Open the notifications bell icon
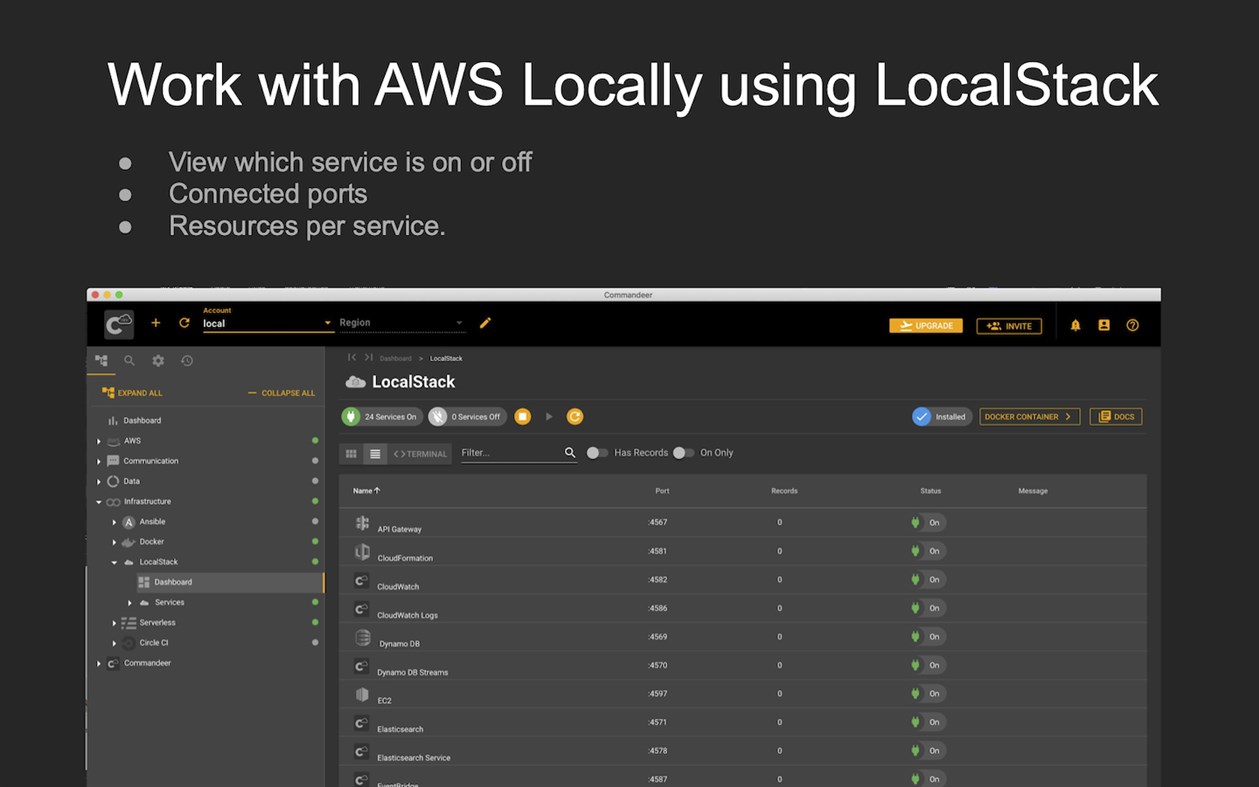The width and height of the screenshot is (1259, 787). [x=1075, y=325]
